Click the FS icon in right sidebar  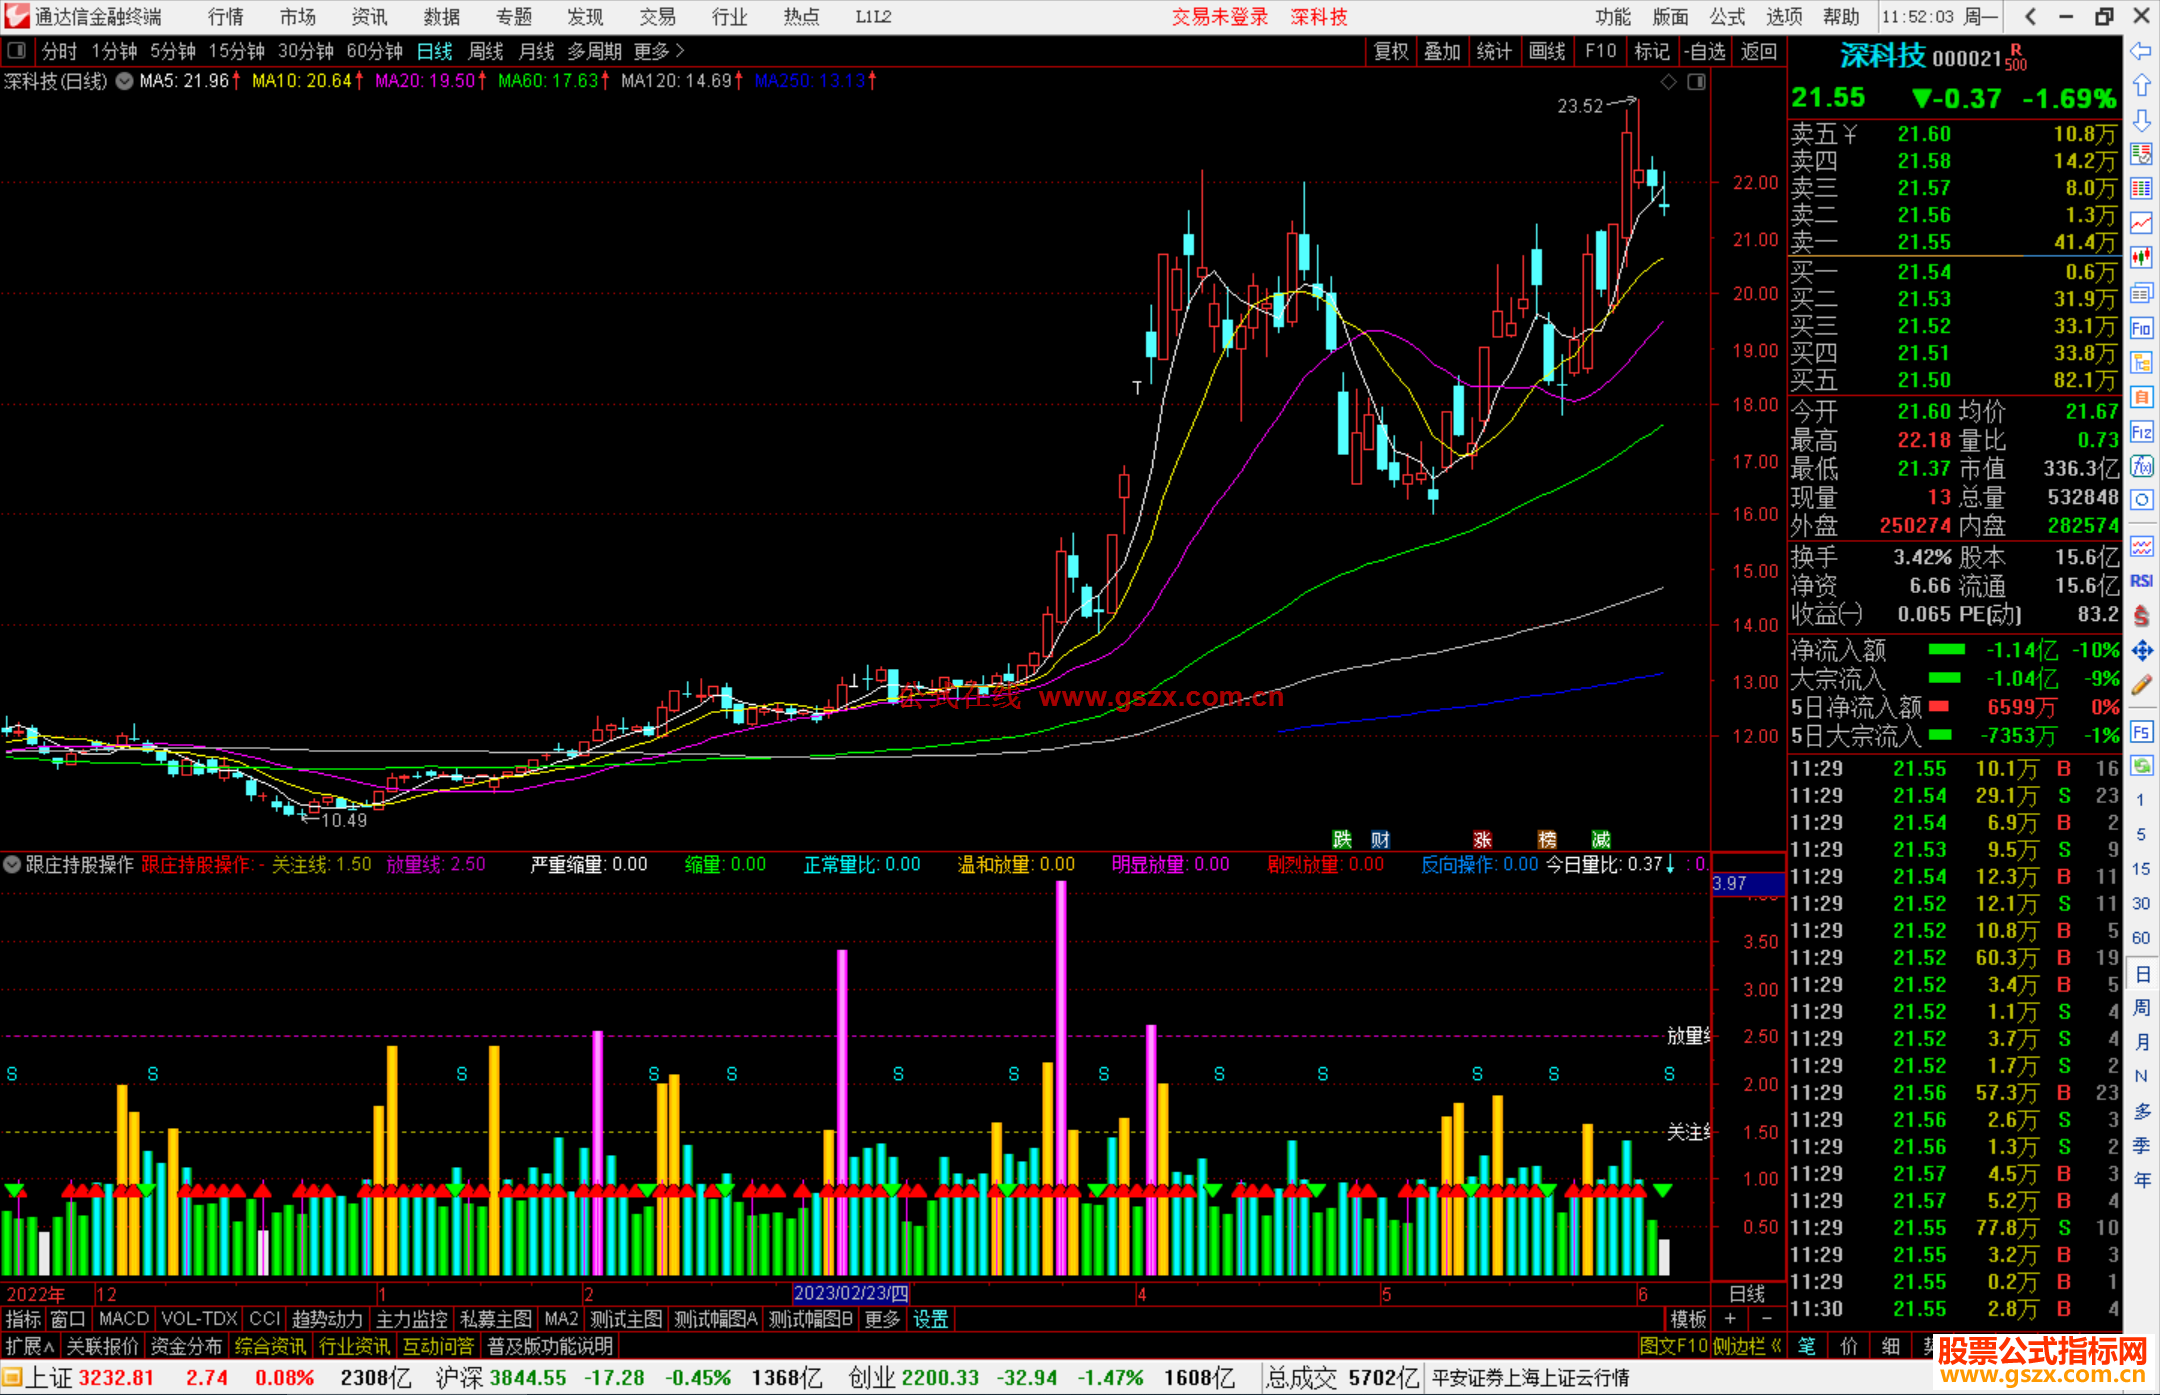coord(2141,732)
